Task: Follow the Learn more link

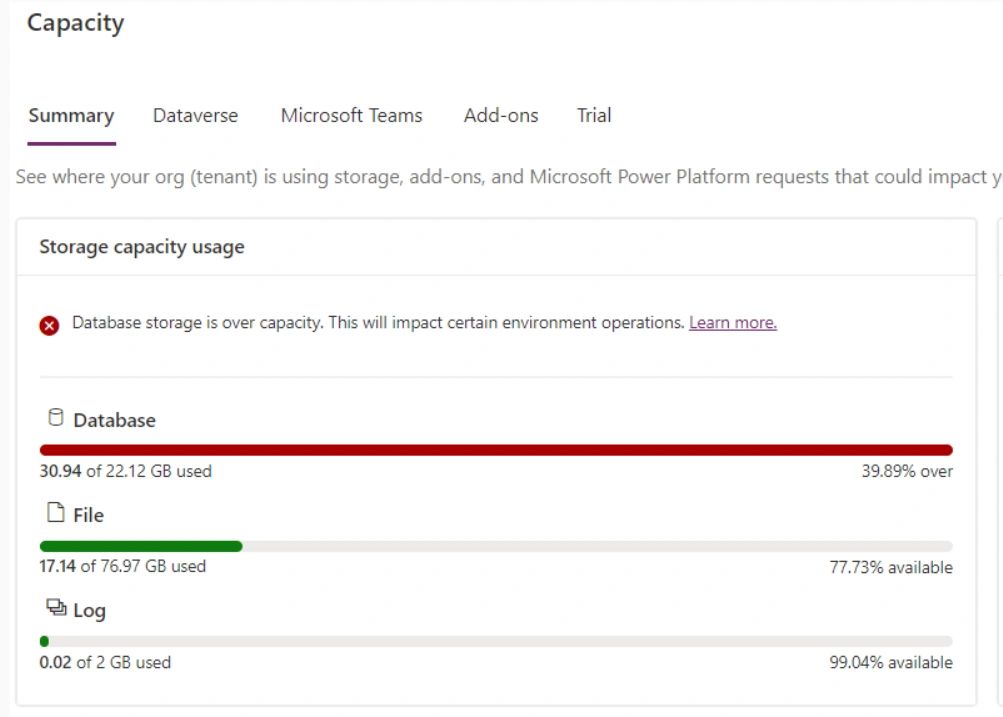Action: point(733,323)
